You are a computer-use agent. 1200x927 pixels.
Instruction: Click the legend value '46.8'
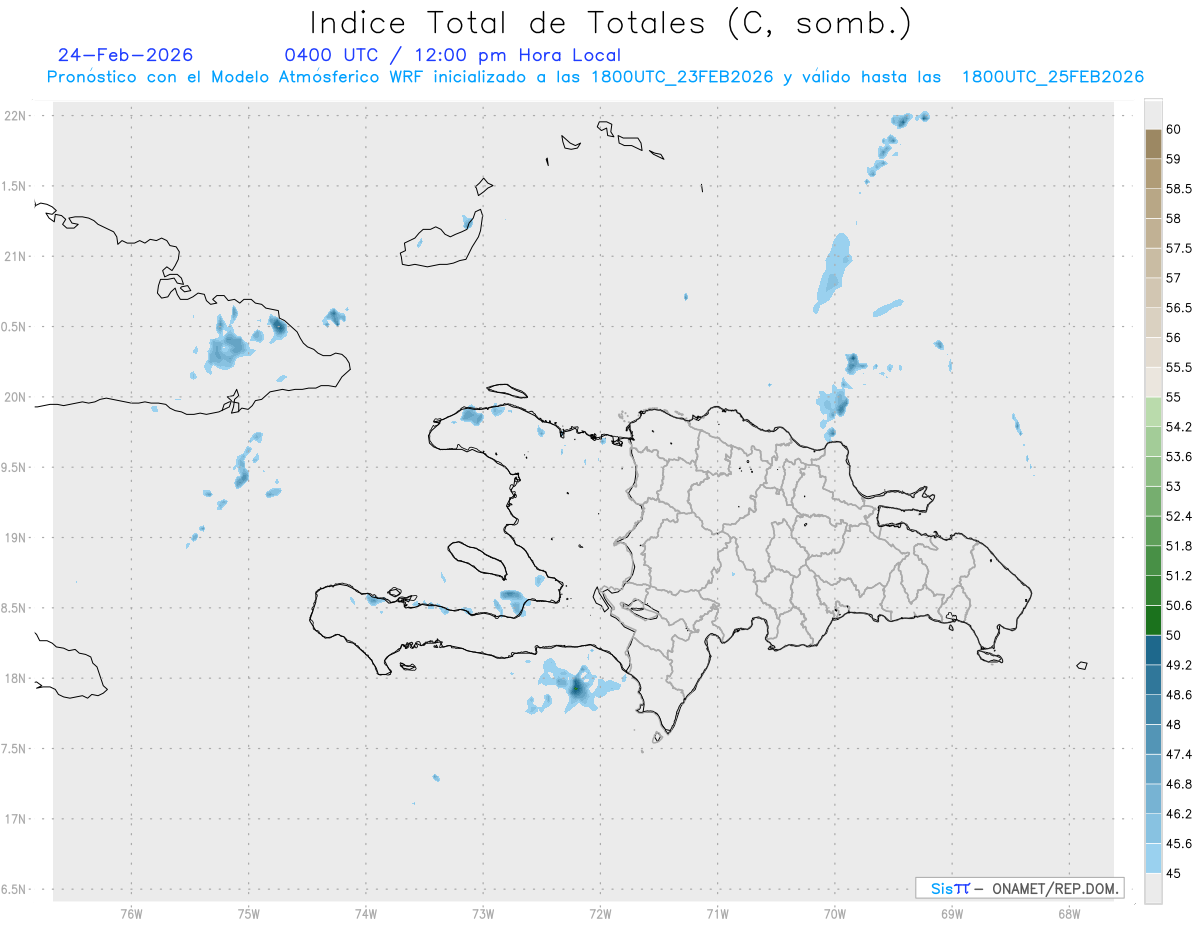[1179, 784]
